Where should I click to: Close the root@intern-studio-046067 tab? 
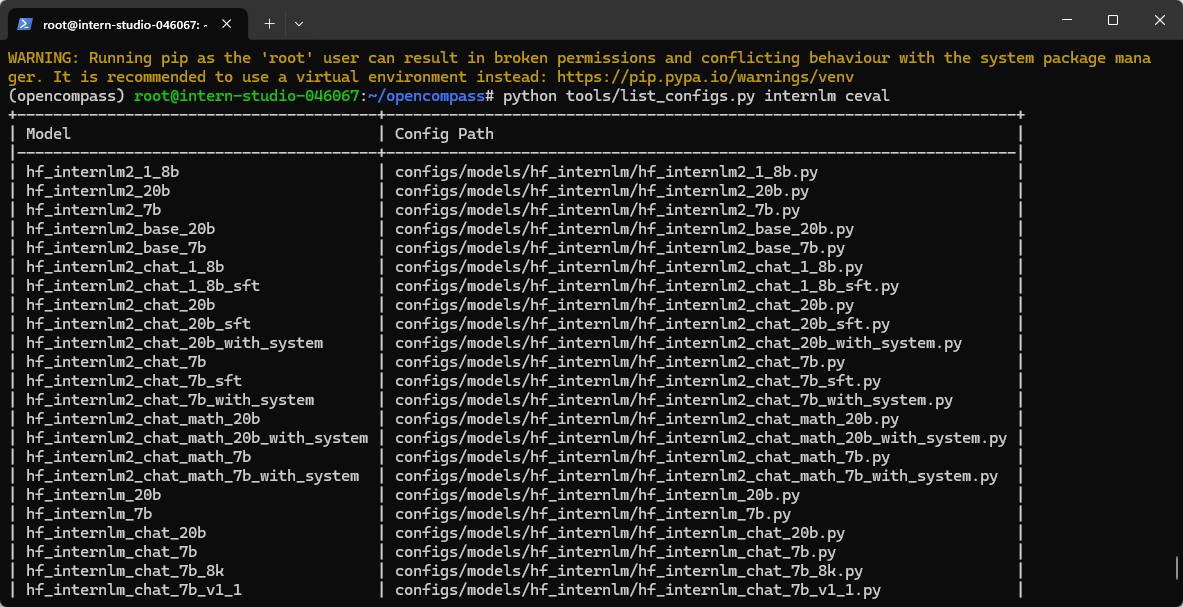tap(226, 23)
